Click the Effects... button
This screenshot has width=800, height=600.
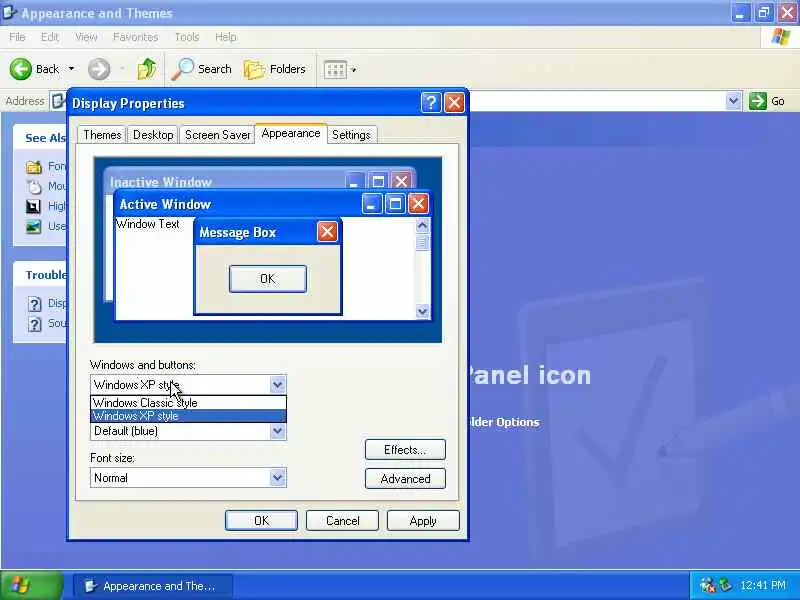pyautogui.click(x=405, y=450)
